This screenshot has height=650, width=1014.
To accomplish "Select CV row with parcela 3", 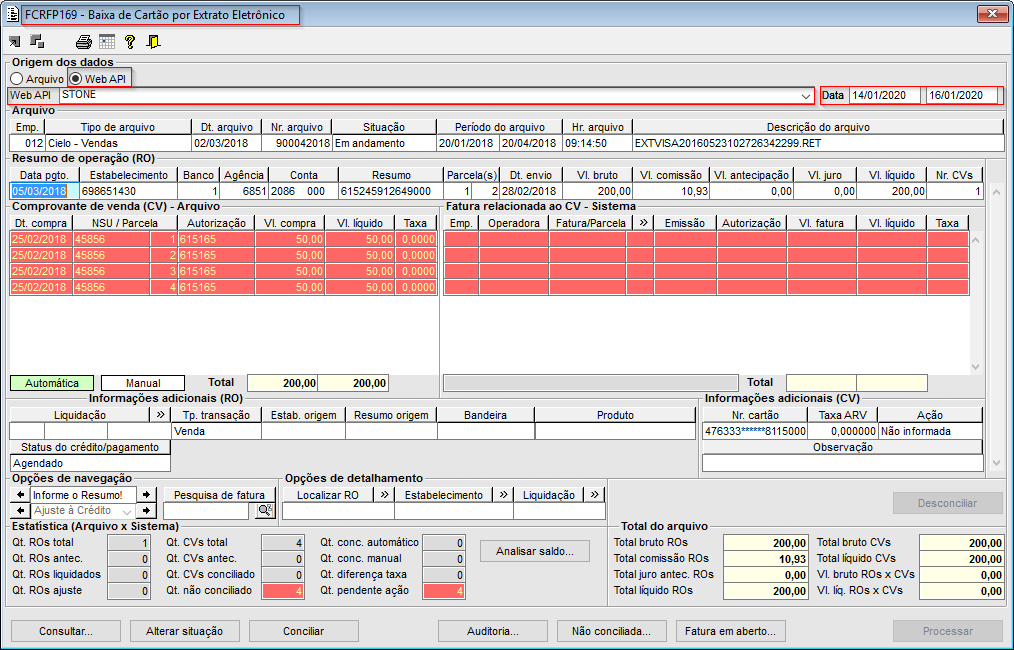I will (224, 271).
